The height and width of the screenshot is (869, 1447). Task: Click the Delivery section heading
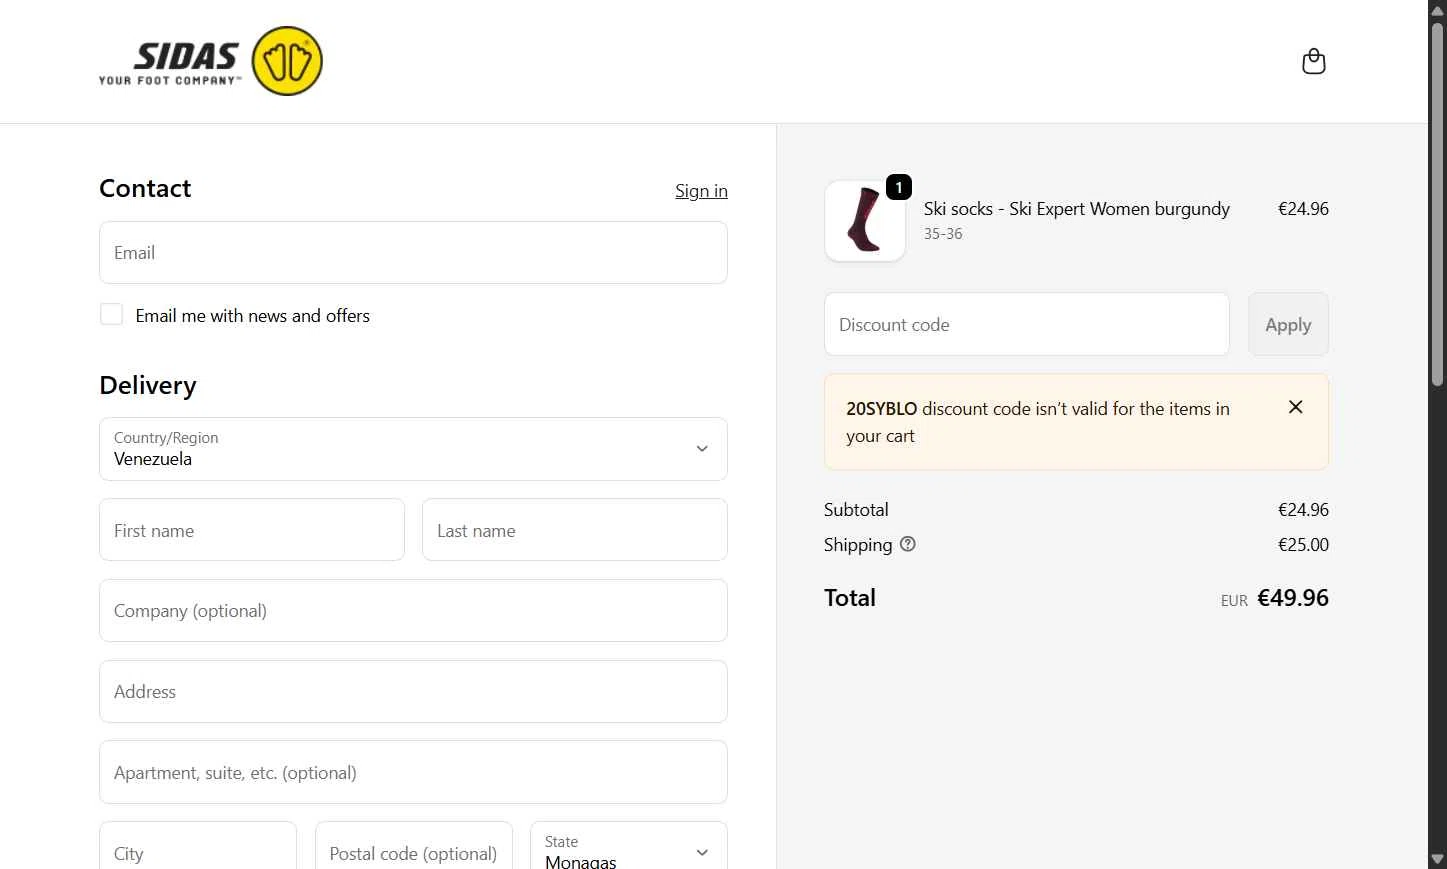(x=148, y=385)
